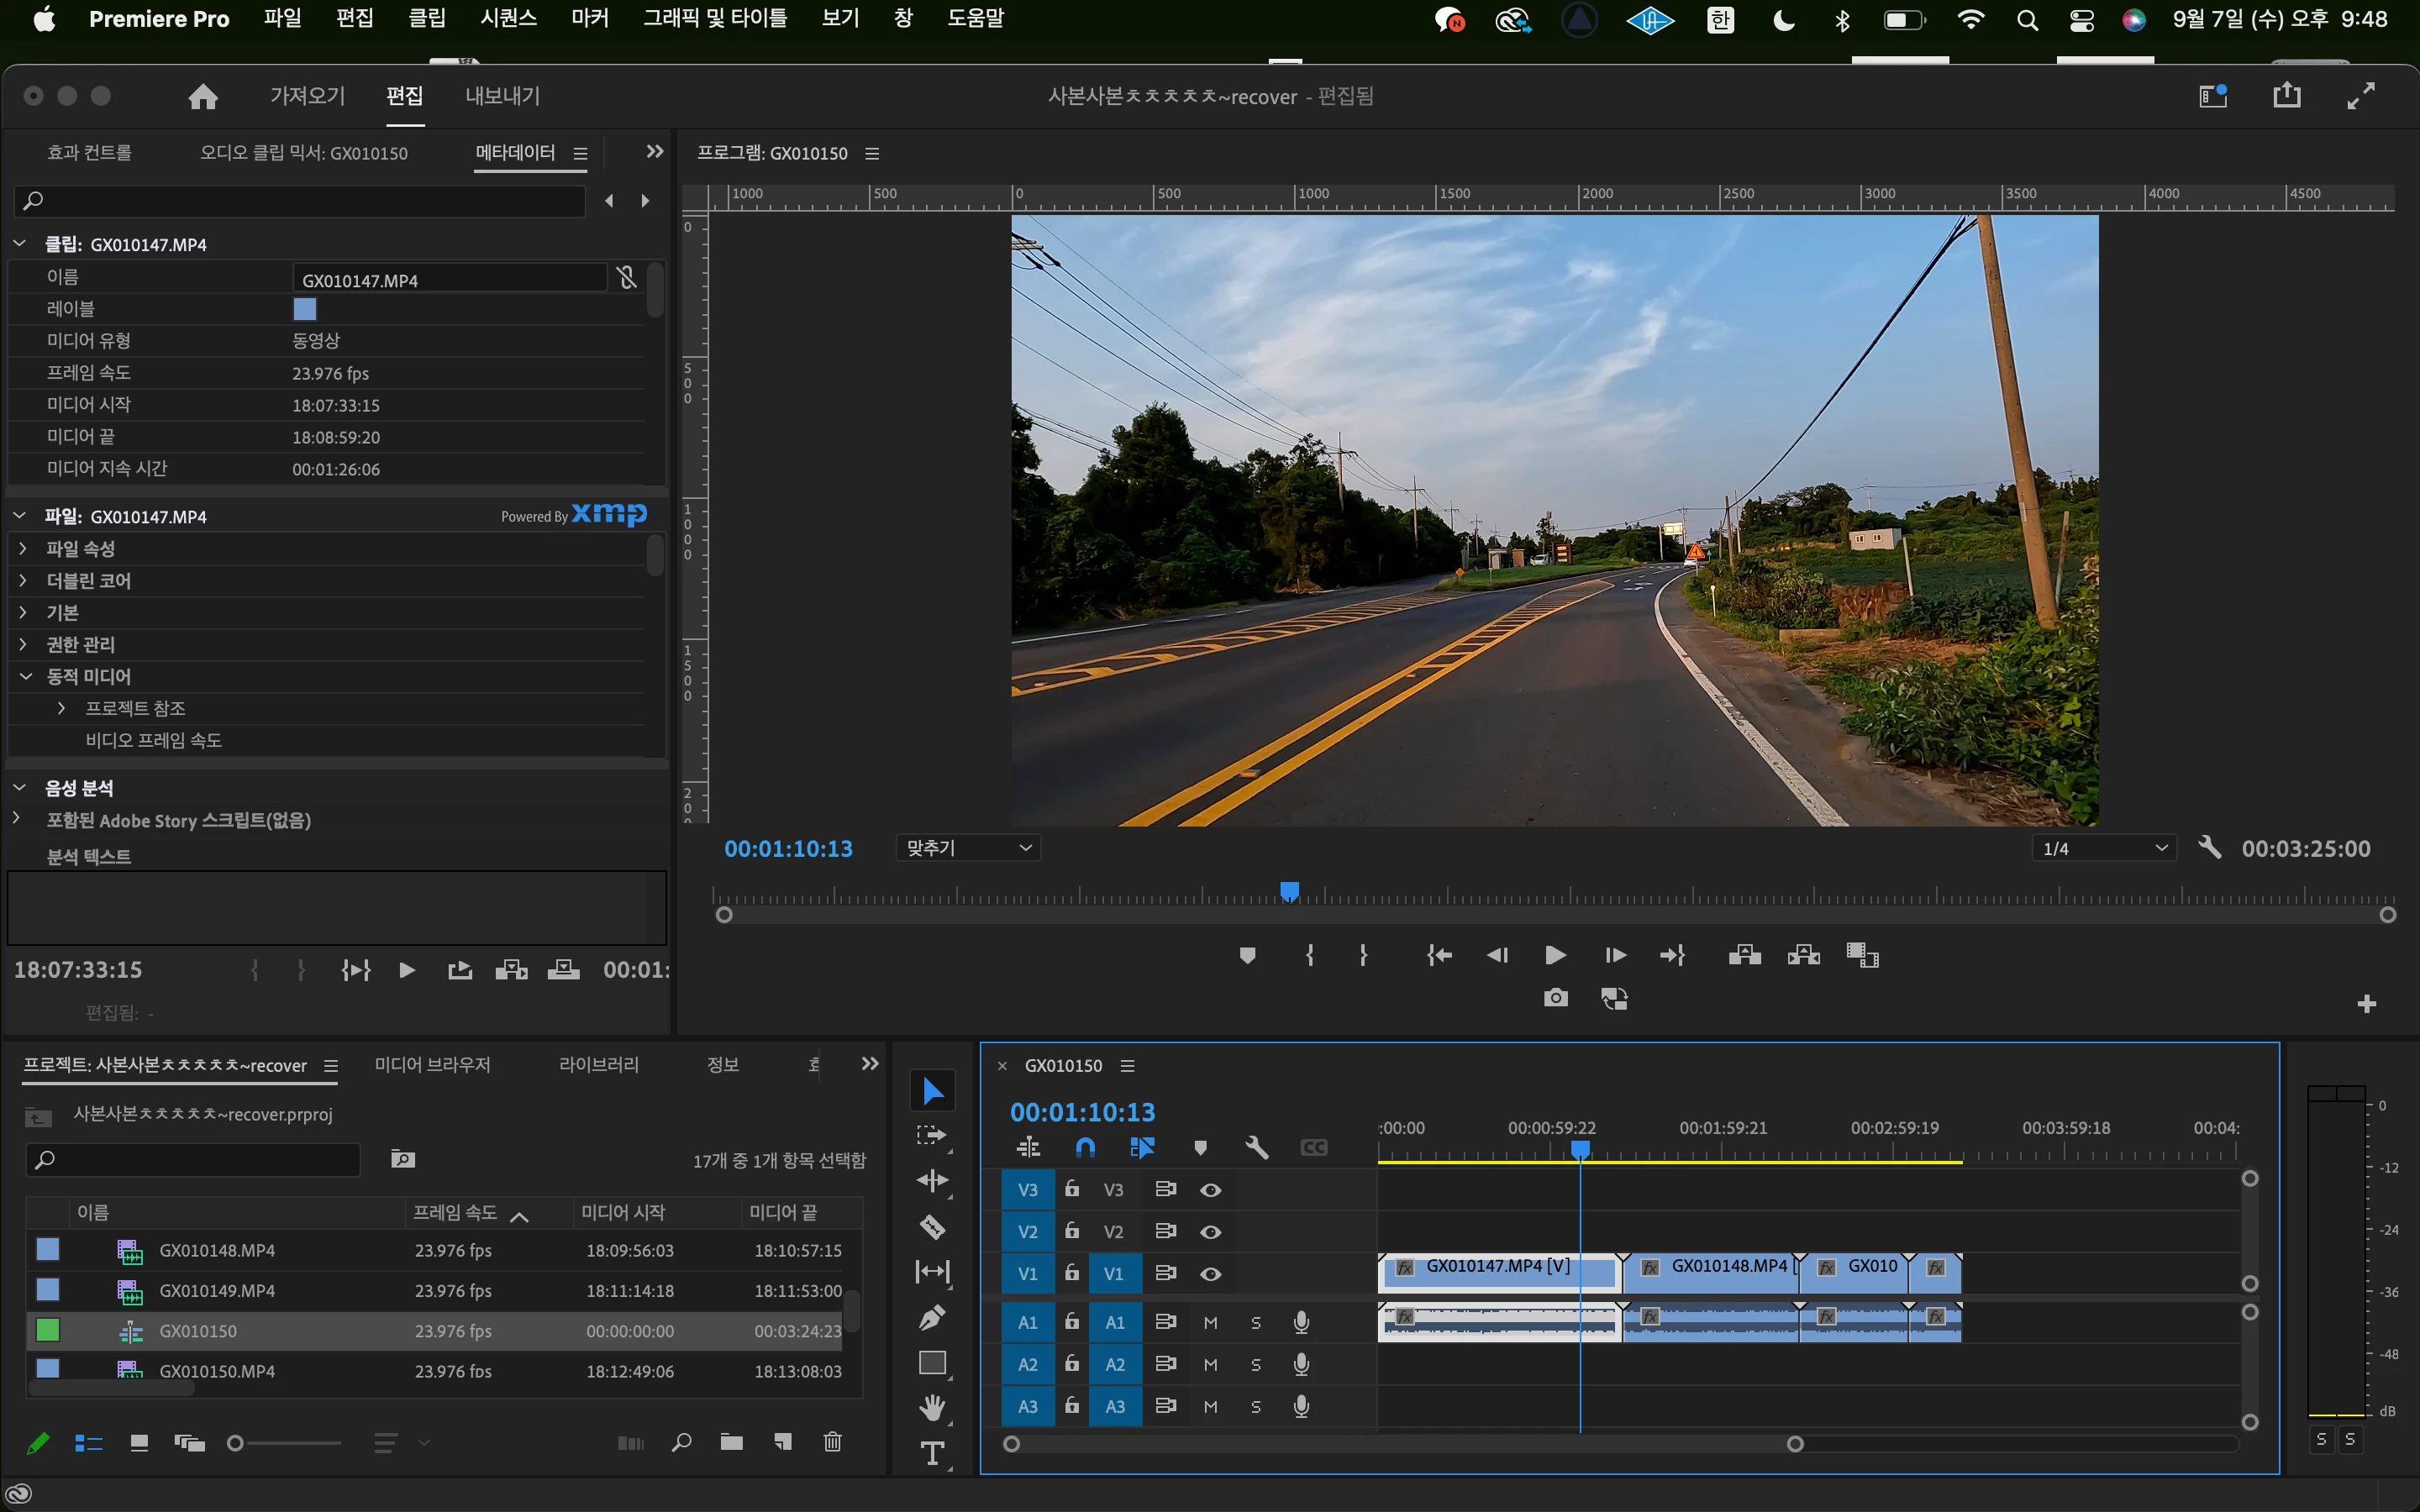The image size is (2420, 1512).
Task: Switch to the 미디어 브라우저 tab
Action: 432,1065
